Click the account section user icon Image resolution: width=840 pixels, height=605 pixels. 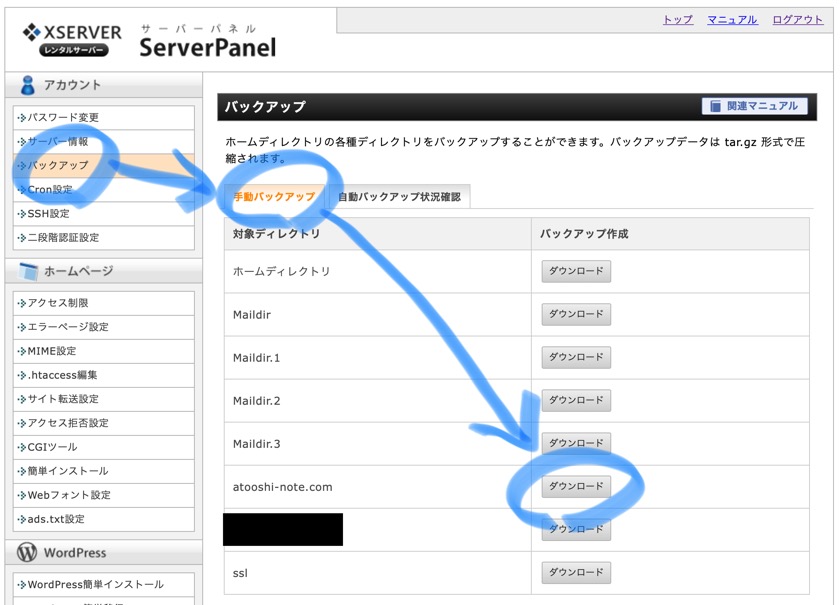(28, 86)
